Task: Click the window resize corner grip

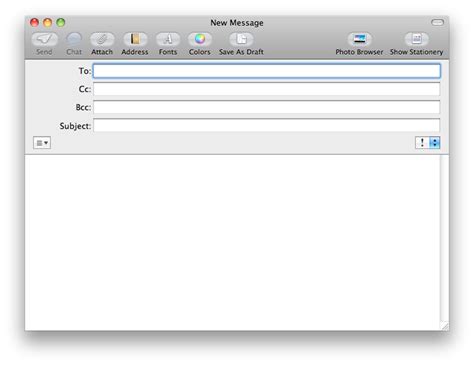Action: [444, 326]
